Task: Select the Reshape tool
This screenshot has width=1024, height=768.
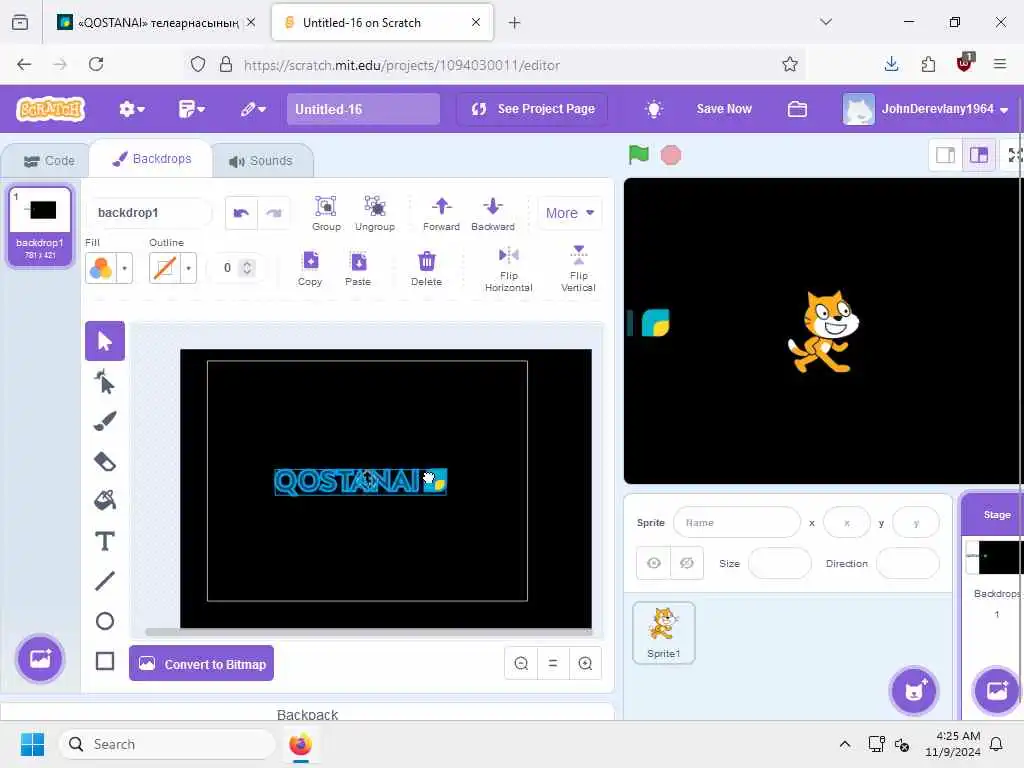Action: pos(104,381)
